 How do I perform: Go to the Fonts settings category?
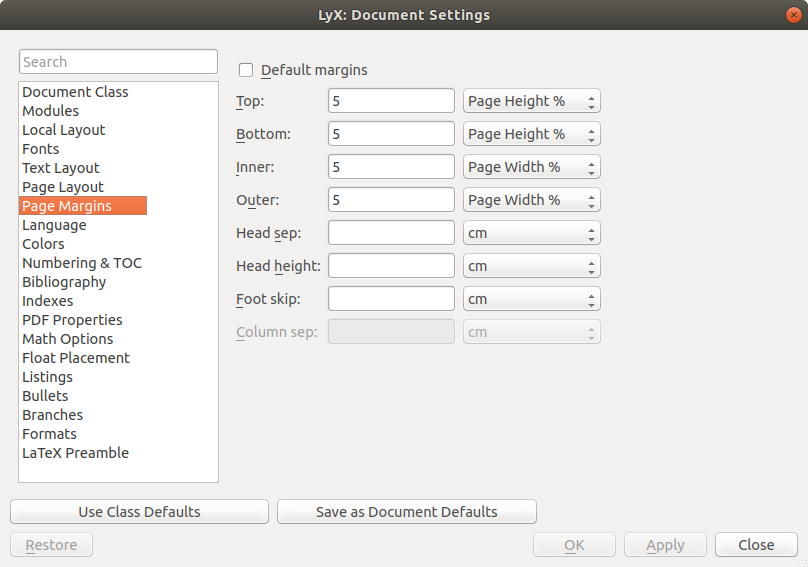[41, 149]
